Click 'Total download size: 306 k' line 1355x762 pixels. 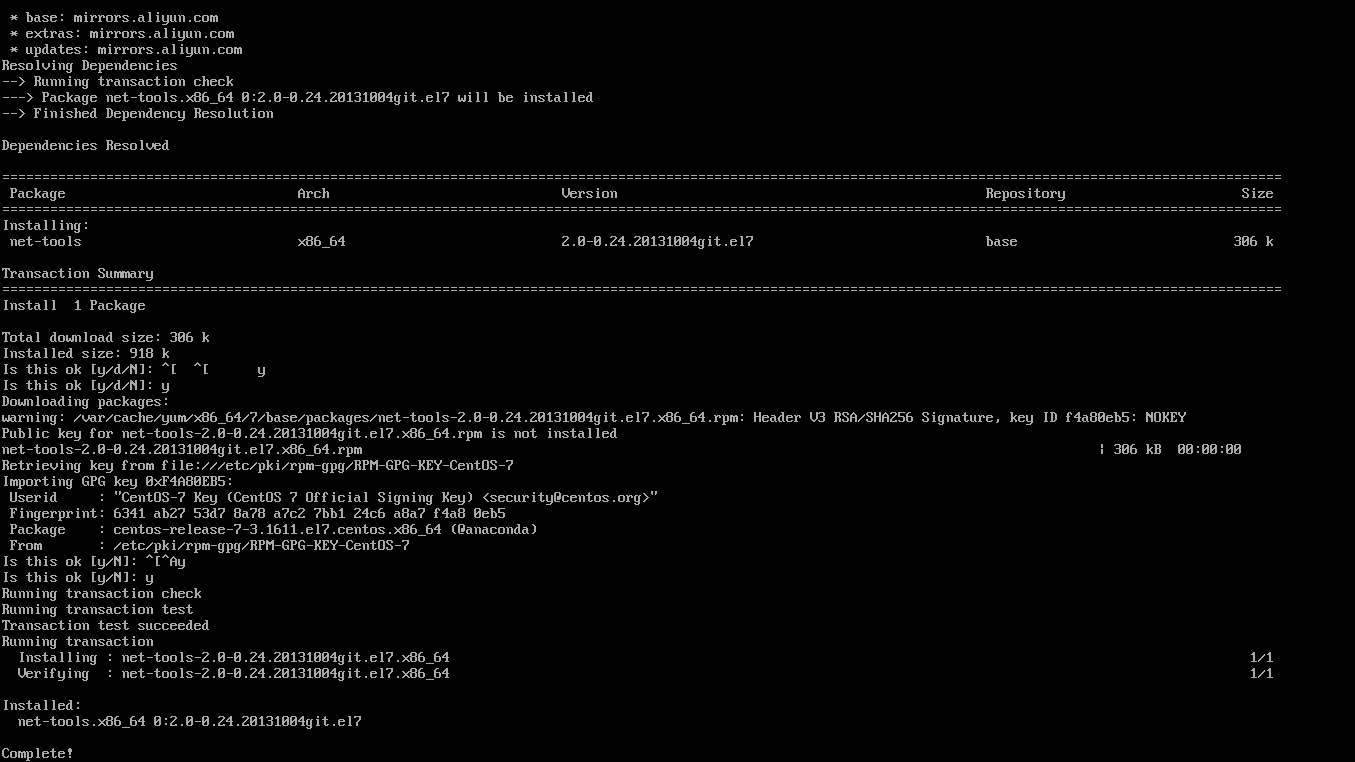click(x=106, y=337)
